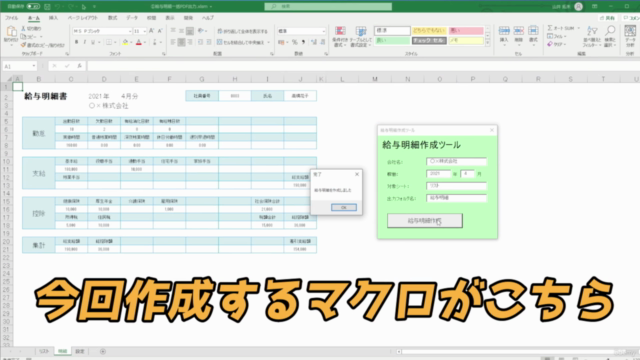
Task: Add a new sheet with plus icon
Action: (102, 351)
